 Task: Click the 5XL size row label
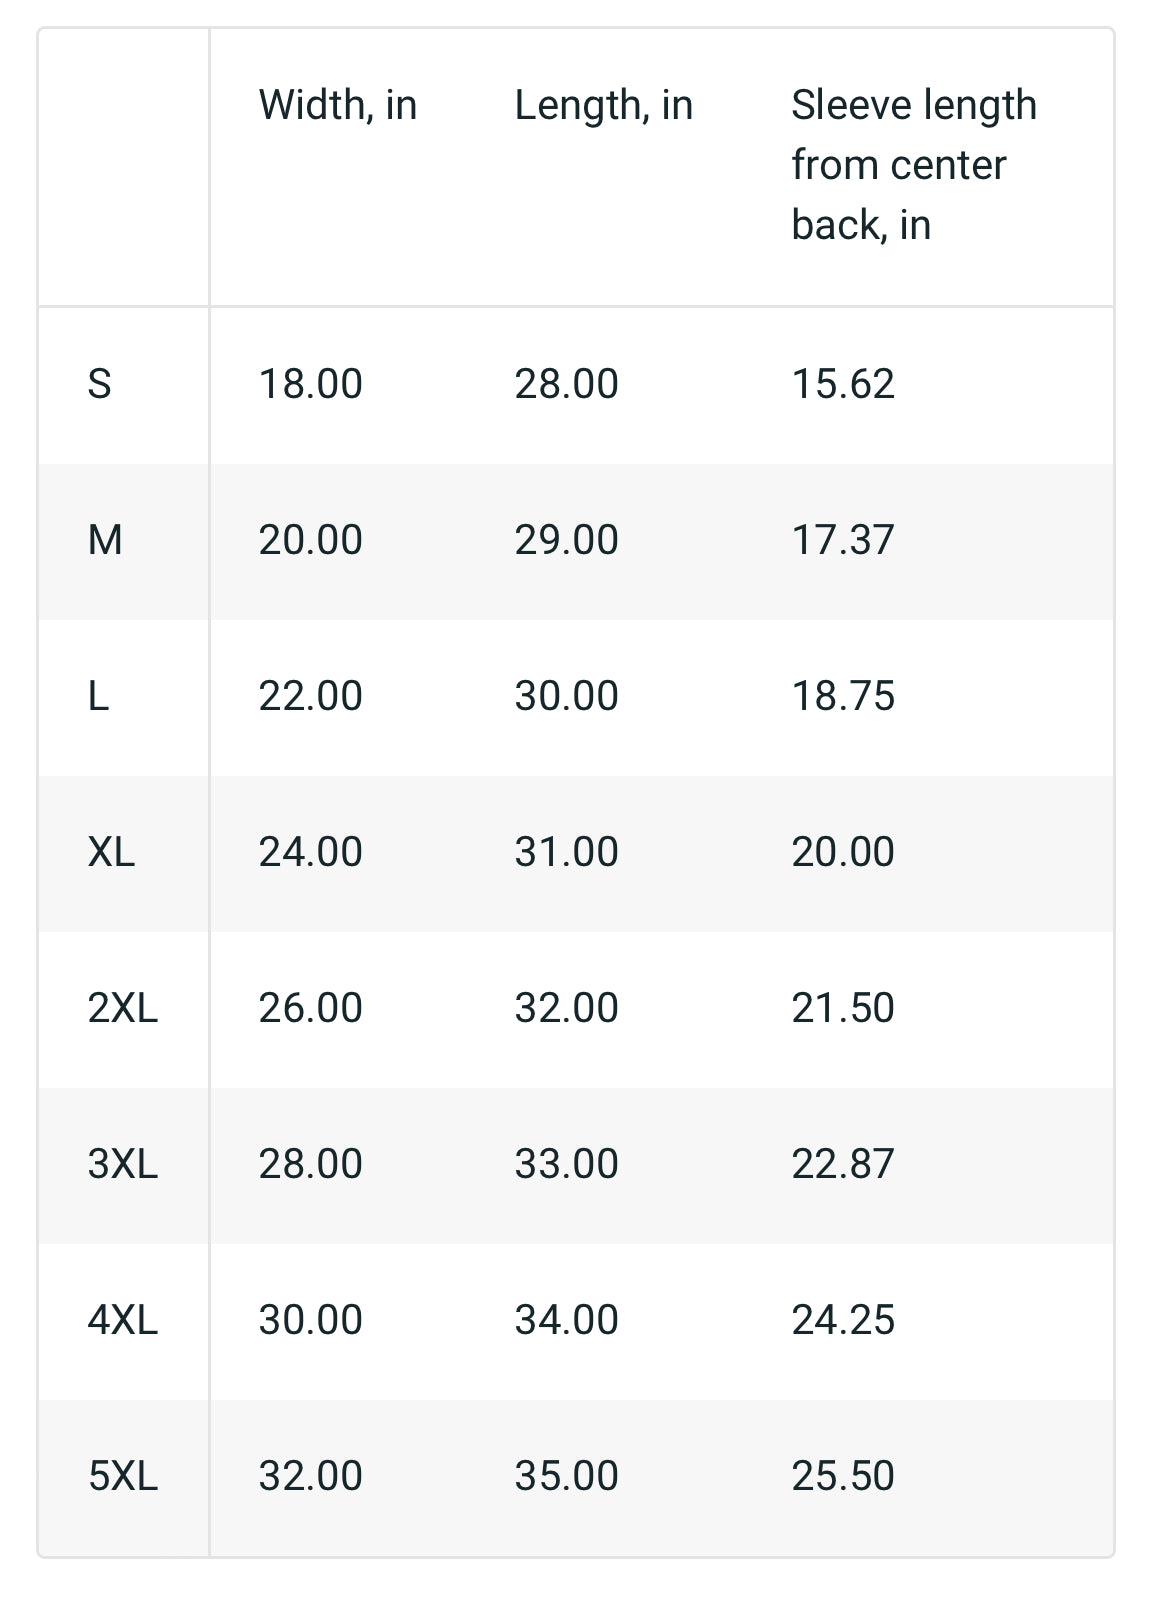pyautogui.click(x=123, y=1476)
